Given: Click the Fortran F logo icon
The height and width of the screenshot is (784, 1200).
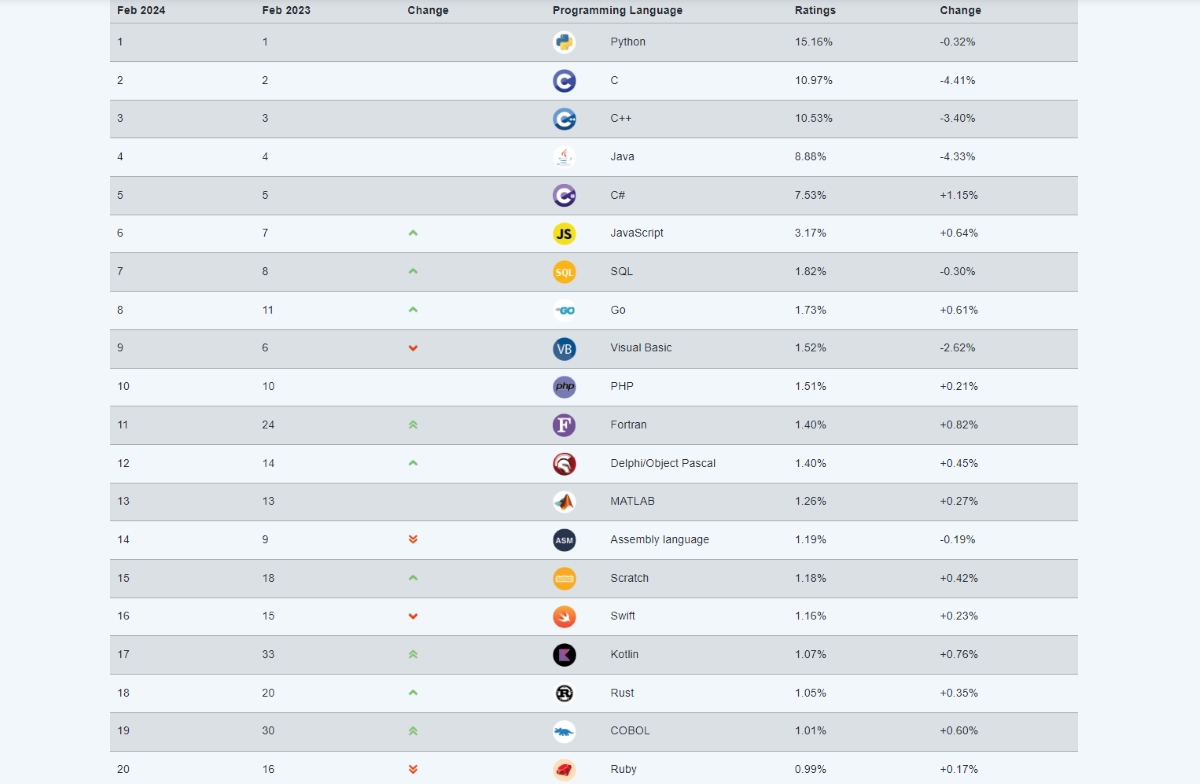Looking at the screenshot, I should pyautogui.click(x=564, y=425).
